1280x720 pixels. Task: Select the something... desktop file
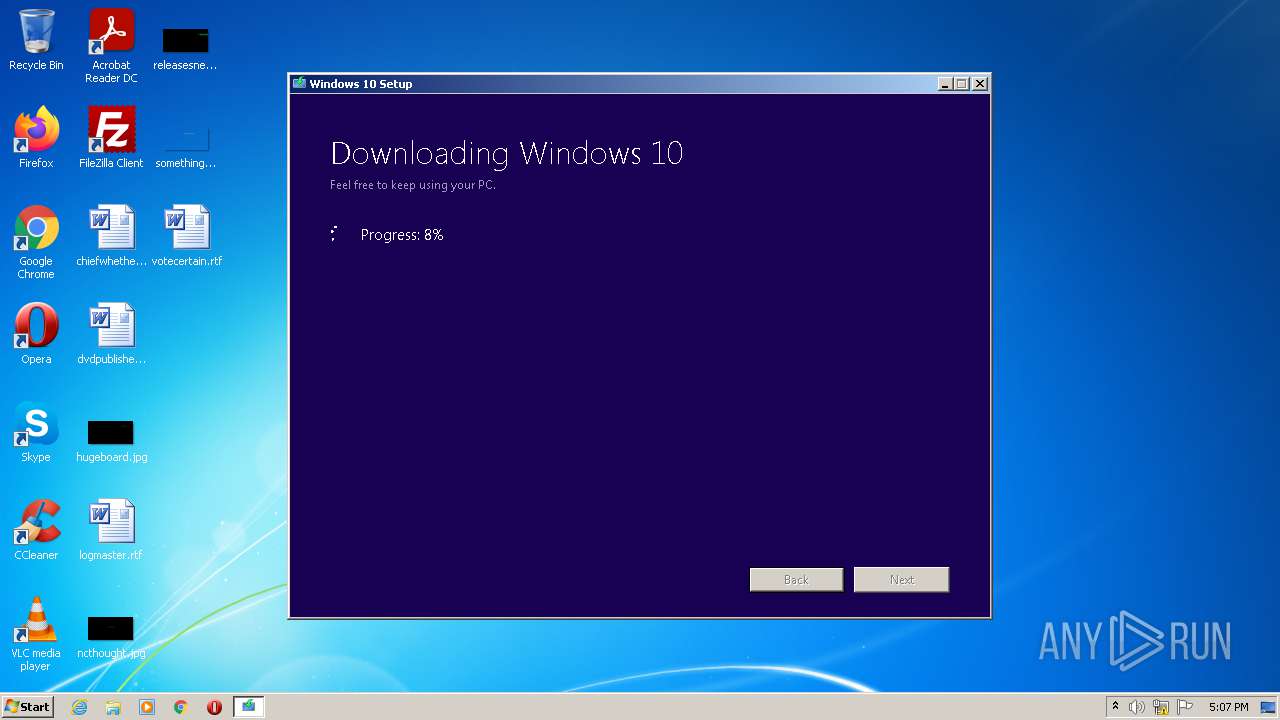[x=185, y=146]
